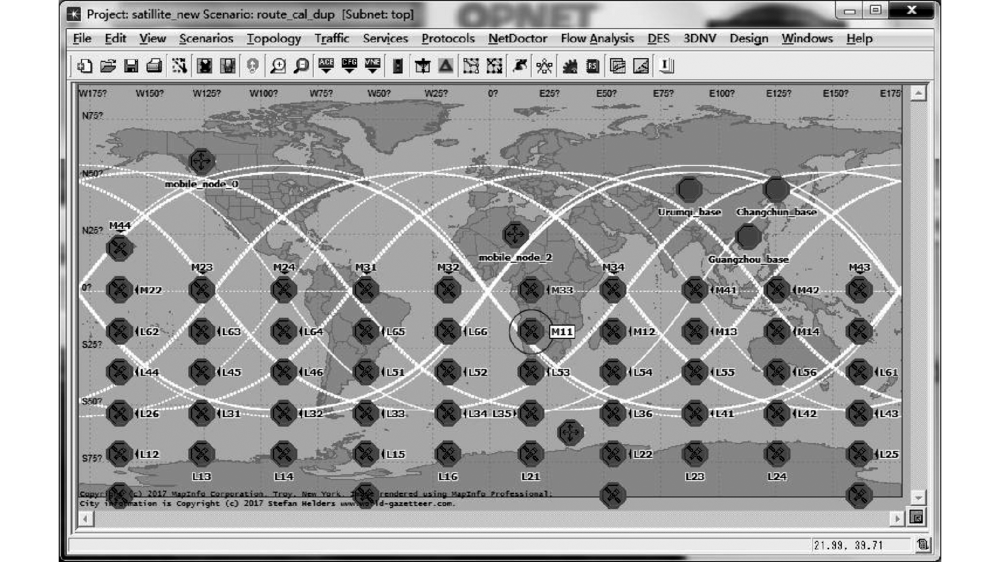Save the project with the floppy disk icon
The width and height of the screenshot is (1000, 562).
131,67
